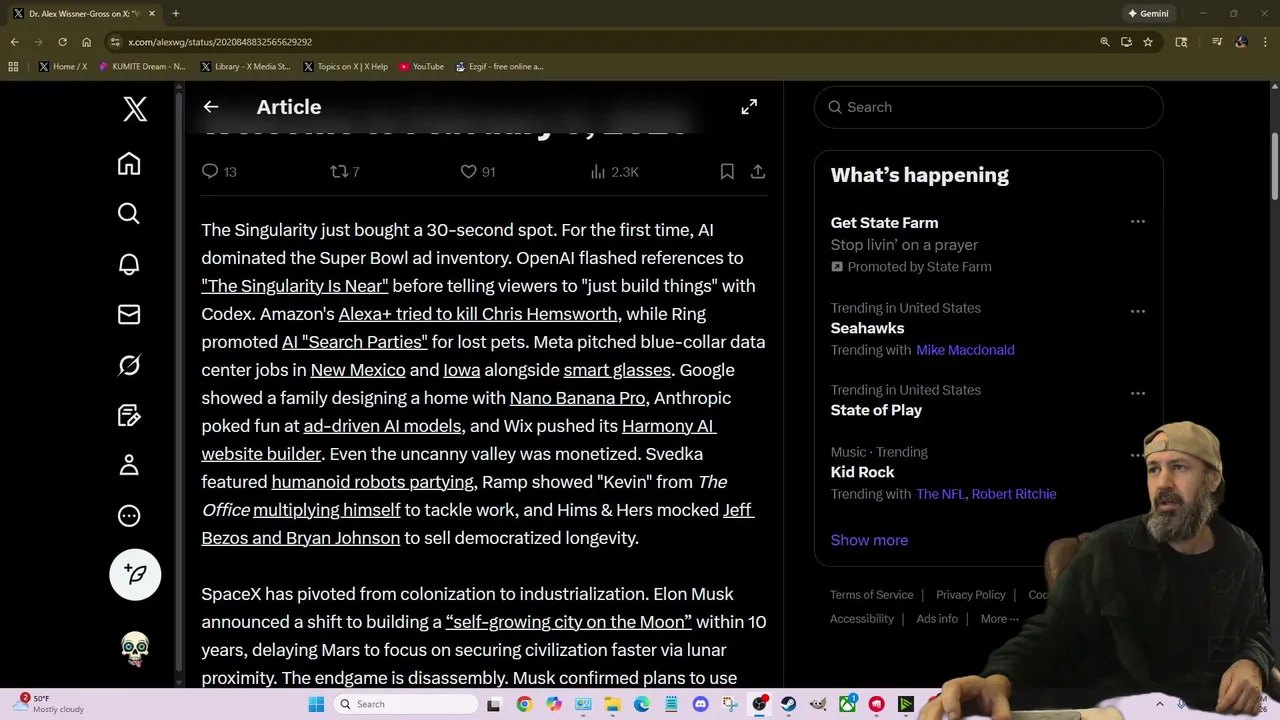Open the YouTube bookmark

point(422,67)
